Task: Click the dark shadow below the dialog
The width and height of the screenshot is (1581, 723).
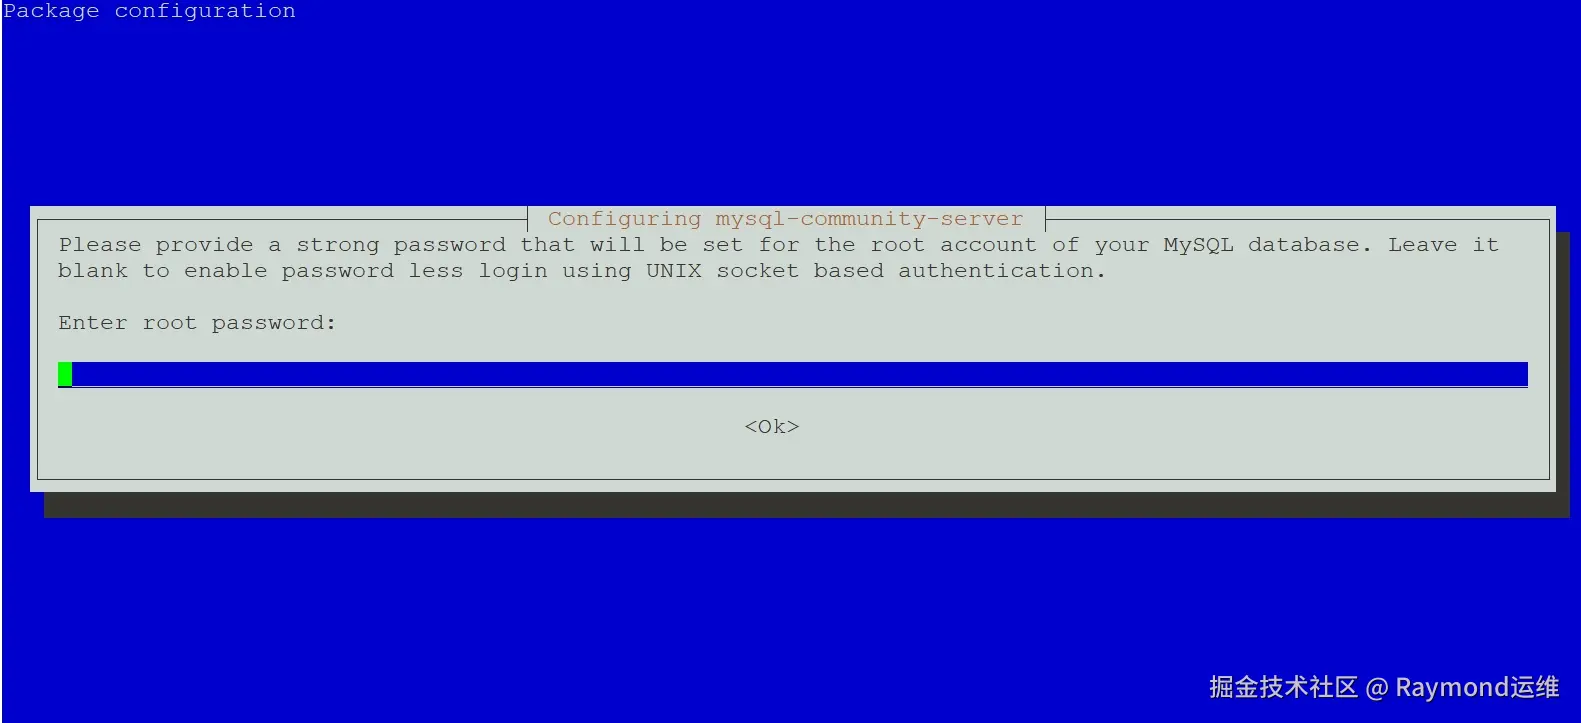Action: point(806,505)
